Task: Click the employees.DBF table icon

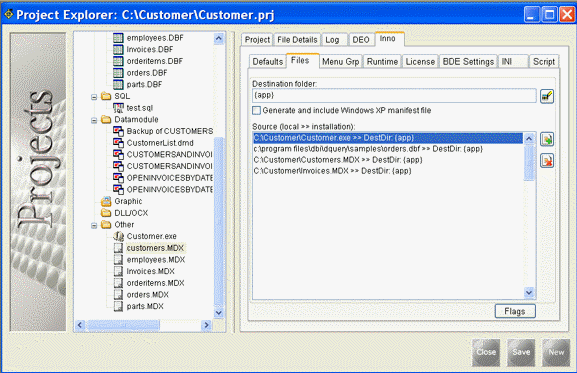Action: pyautogui.click(x=118, y=38)
